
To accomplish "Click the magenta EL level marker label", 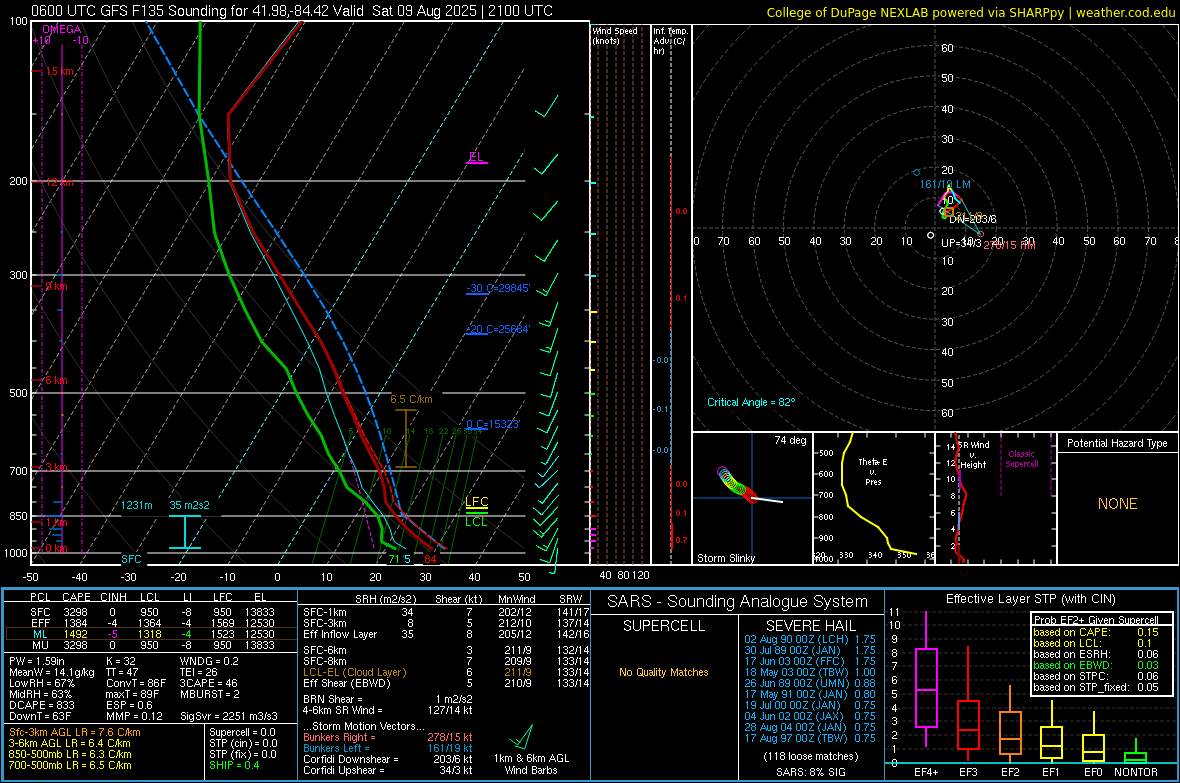I will pyautogui.click(x=476, y=157).
